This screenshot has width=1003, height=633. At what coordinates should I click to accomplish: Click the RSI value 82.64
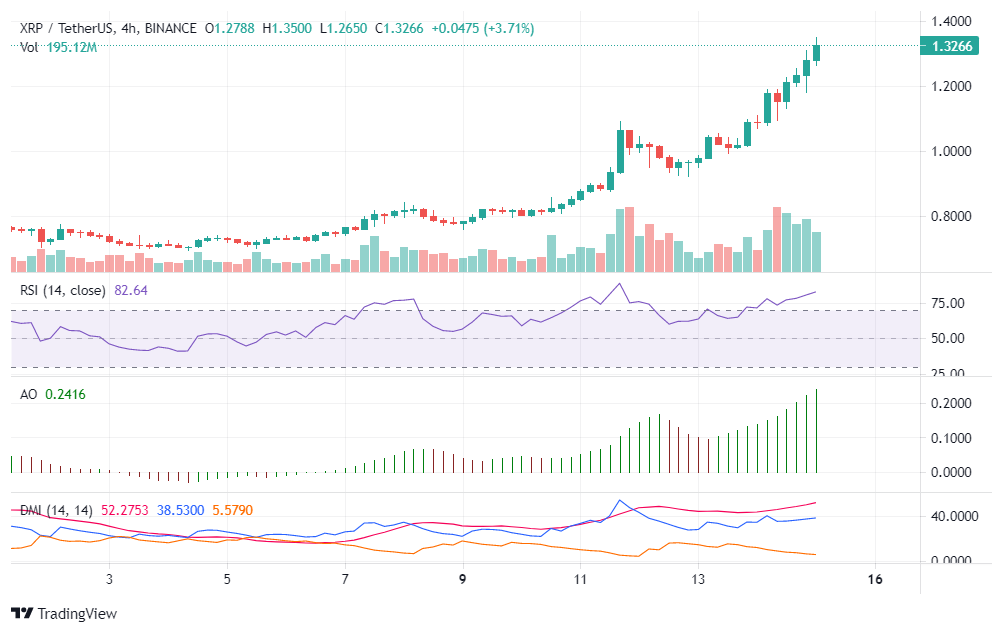click(131, 290)
